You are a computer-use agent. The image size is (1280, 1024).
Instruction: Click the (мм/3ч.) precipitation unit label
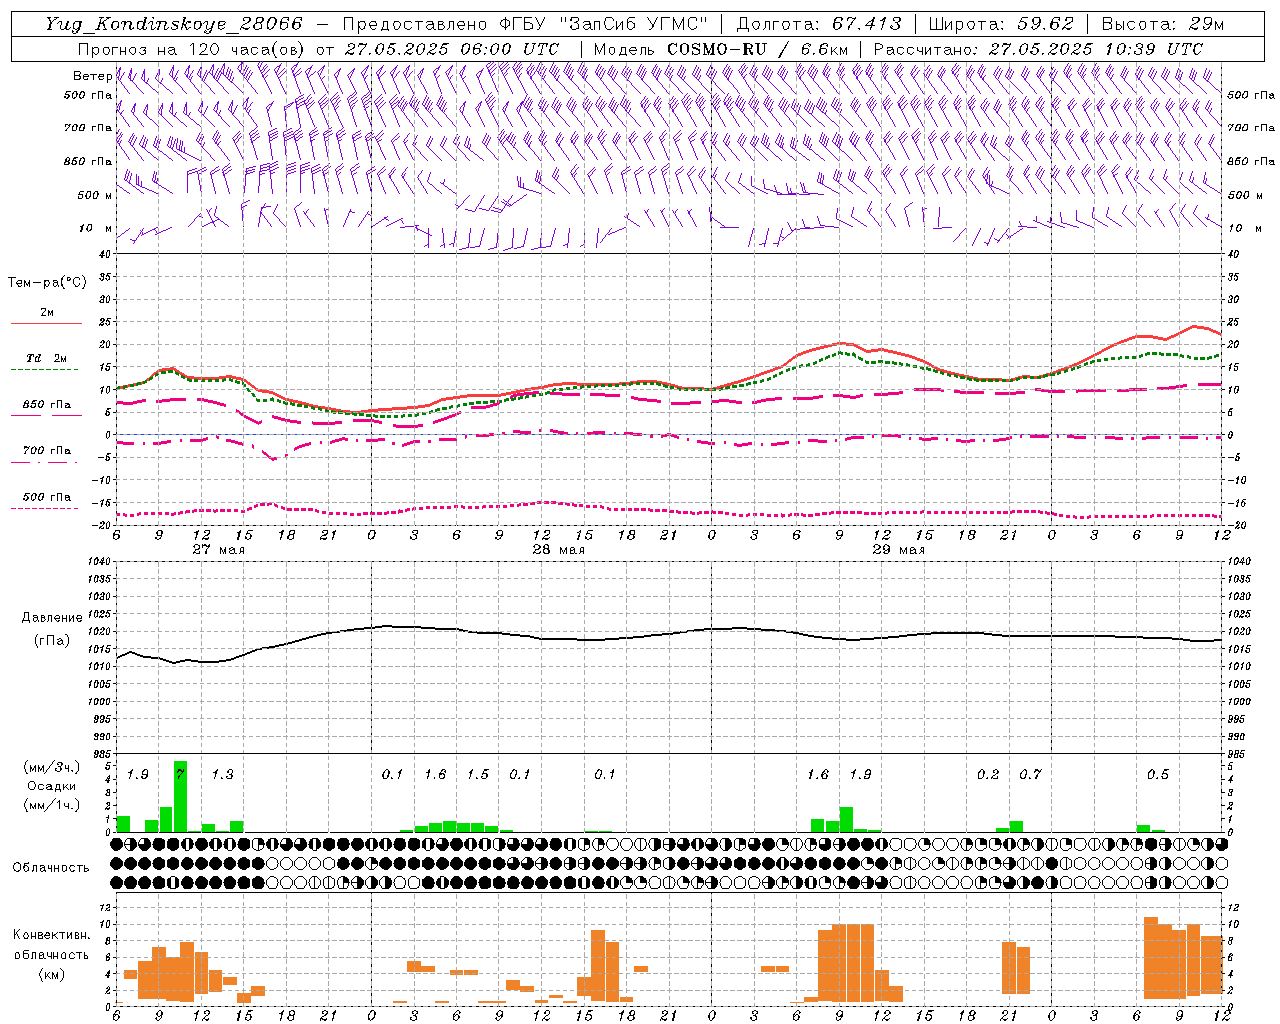coord(51,767)
